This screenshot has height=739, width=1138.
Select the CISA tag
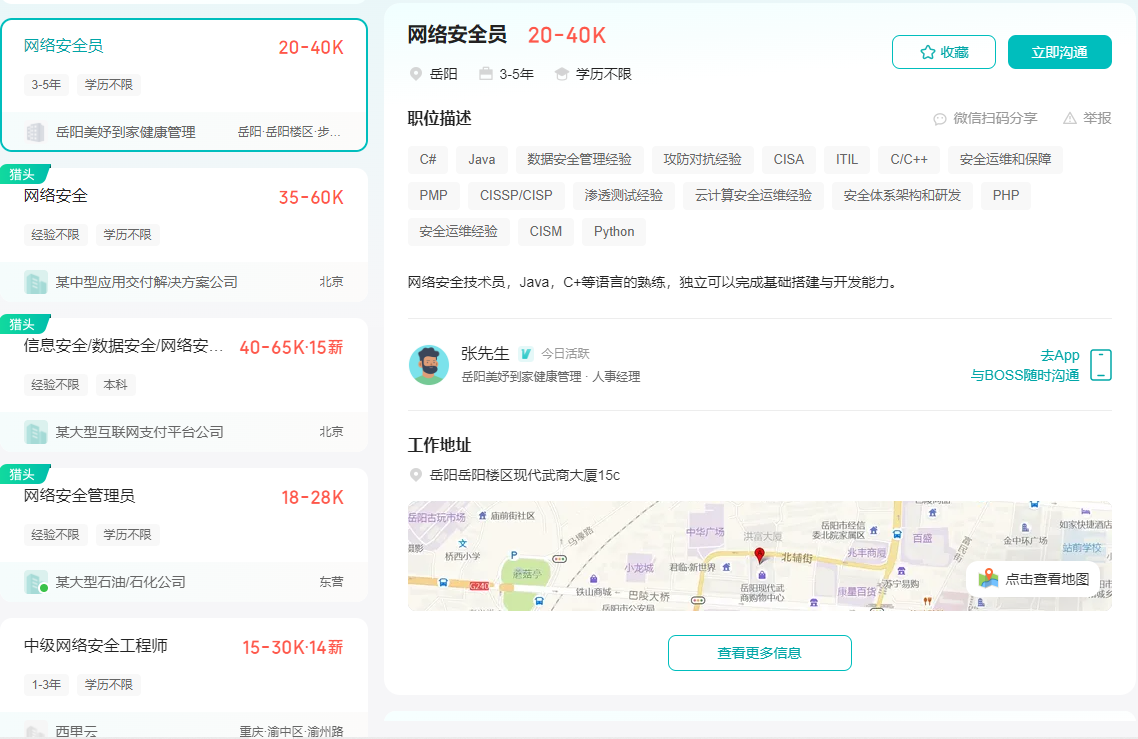coord(788,159)
